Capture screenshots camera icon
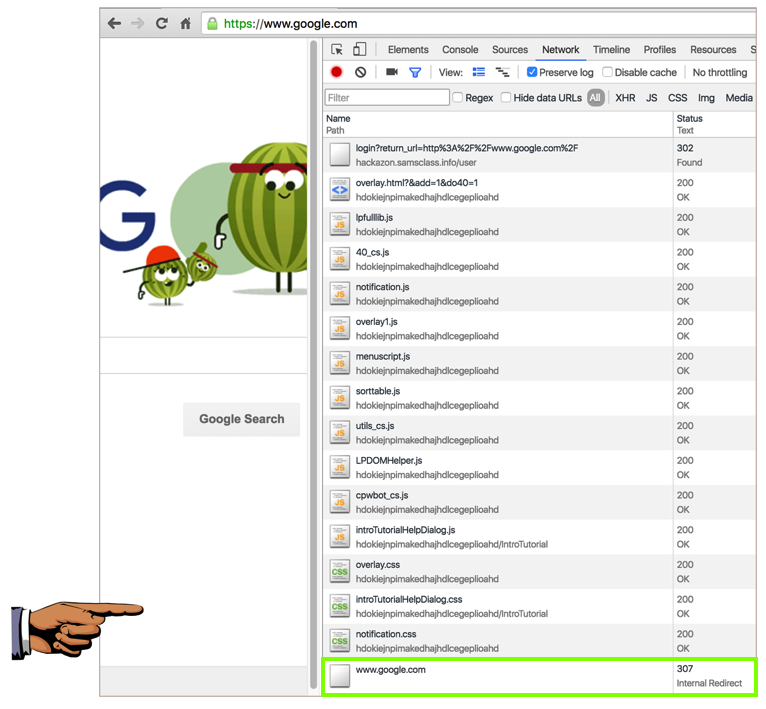Image resolution: width=766 pixels, height=709 pixels. click(392, 72)
